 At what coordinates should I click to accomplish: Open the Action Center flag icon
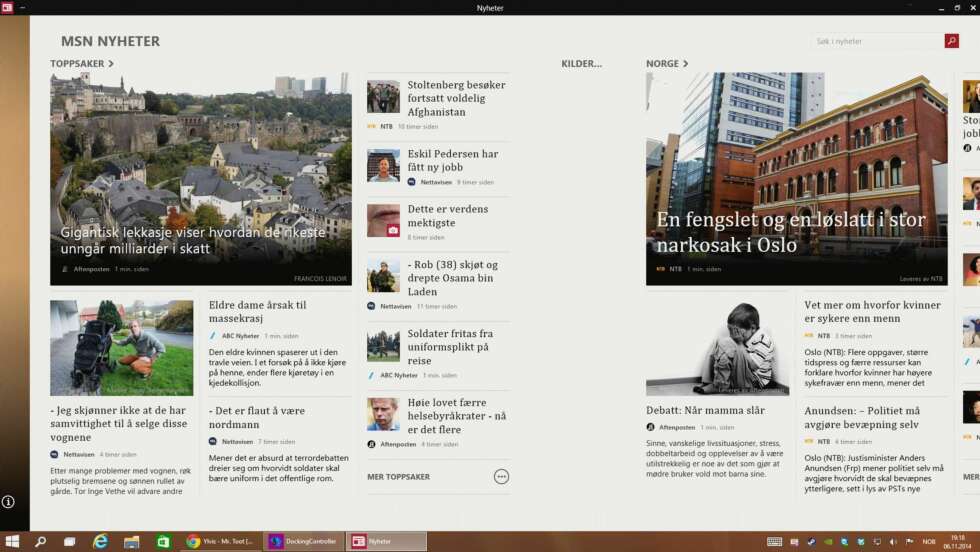click(x=909, y=542)
